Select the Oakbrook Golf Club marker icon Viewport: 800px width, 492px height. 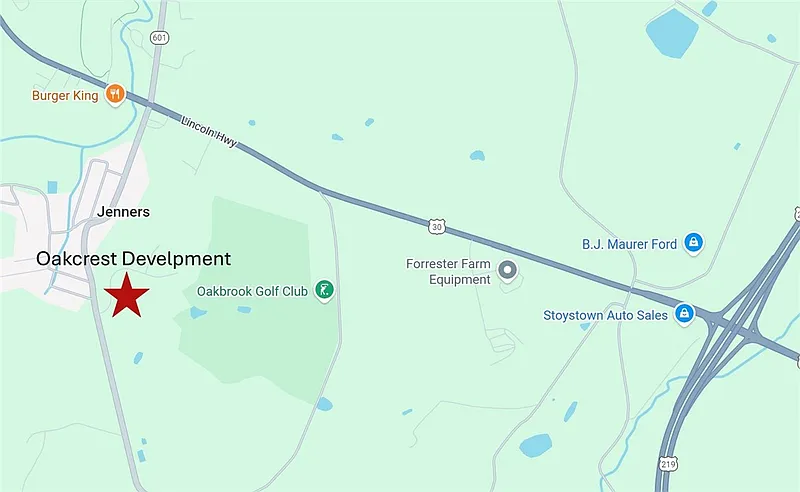click(324, 290)
